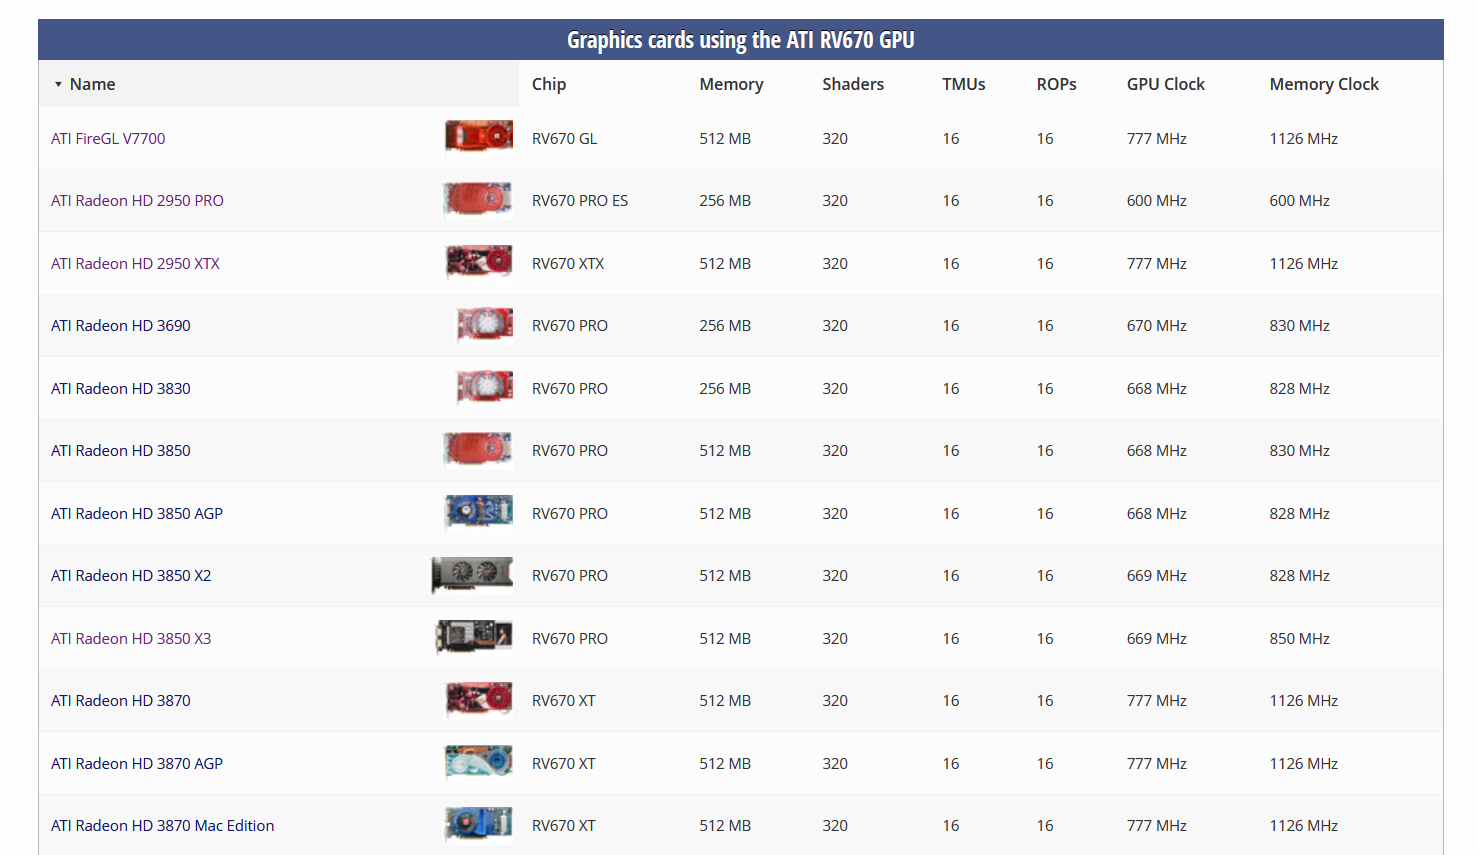Open the ATI Radeon HD 3690 link
This screenshot has width=1478, height=855.
pos(121,326)
